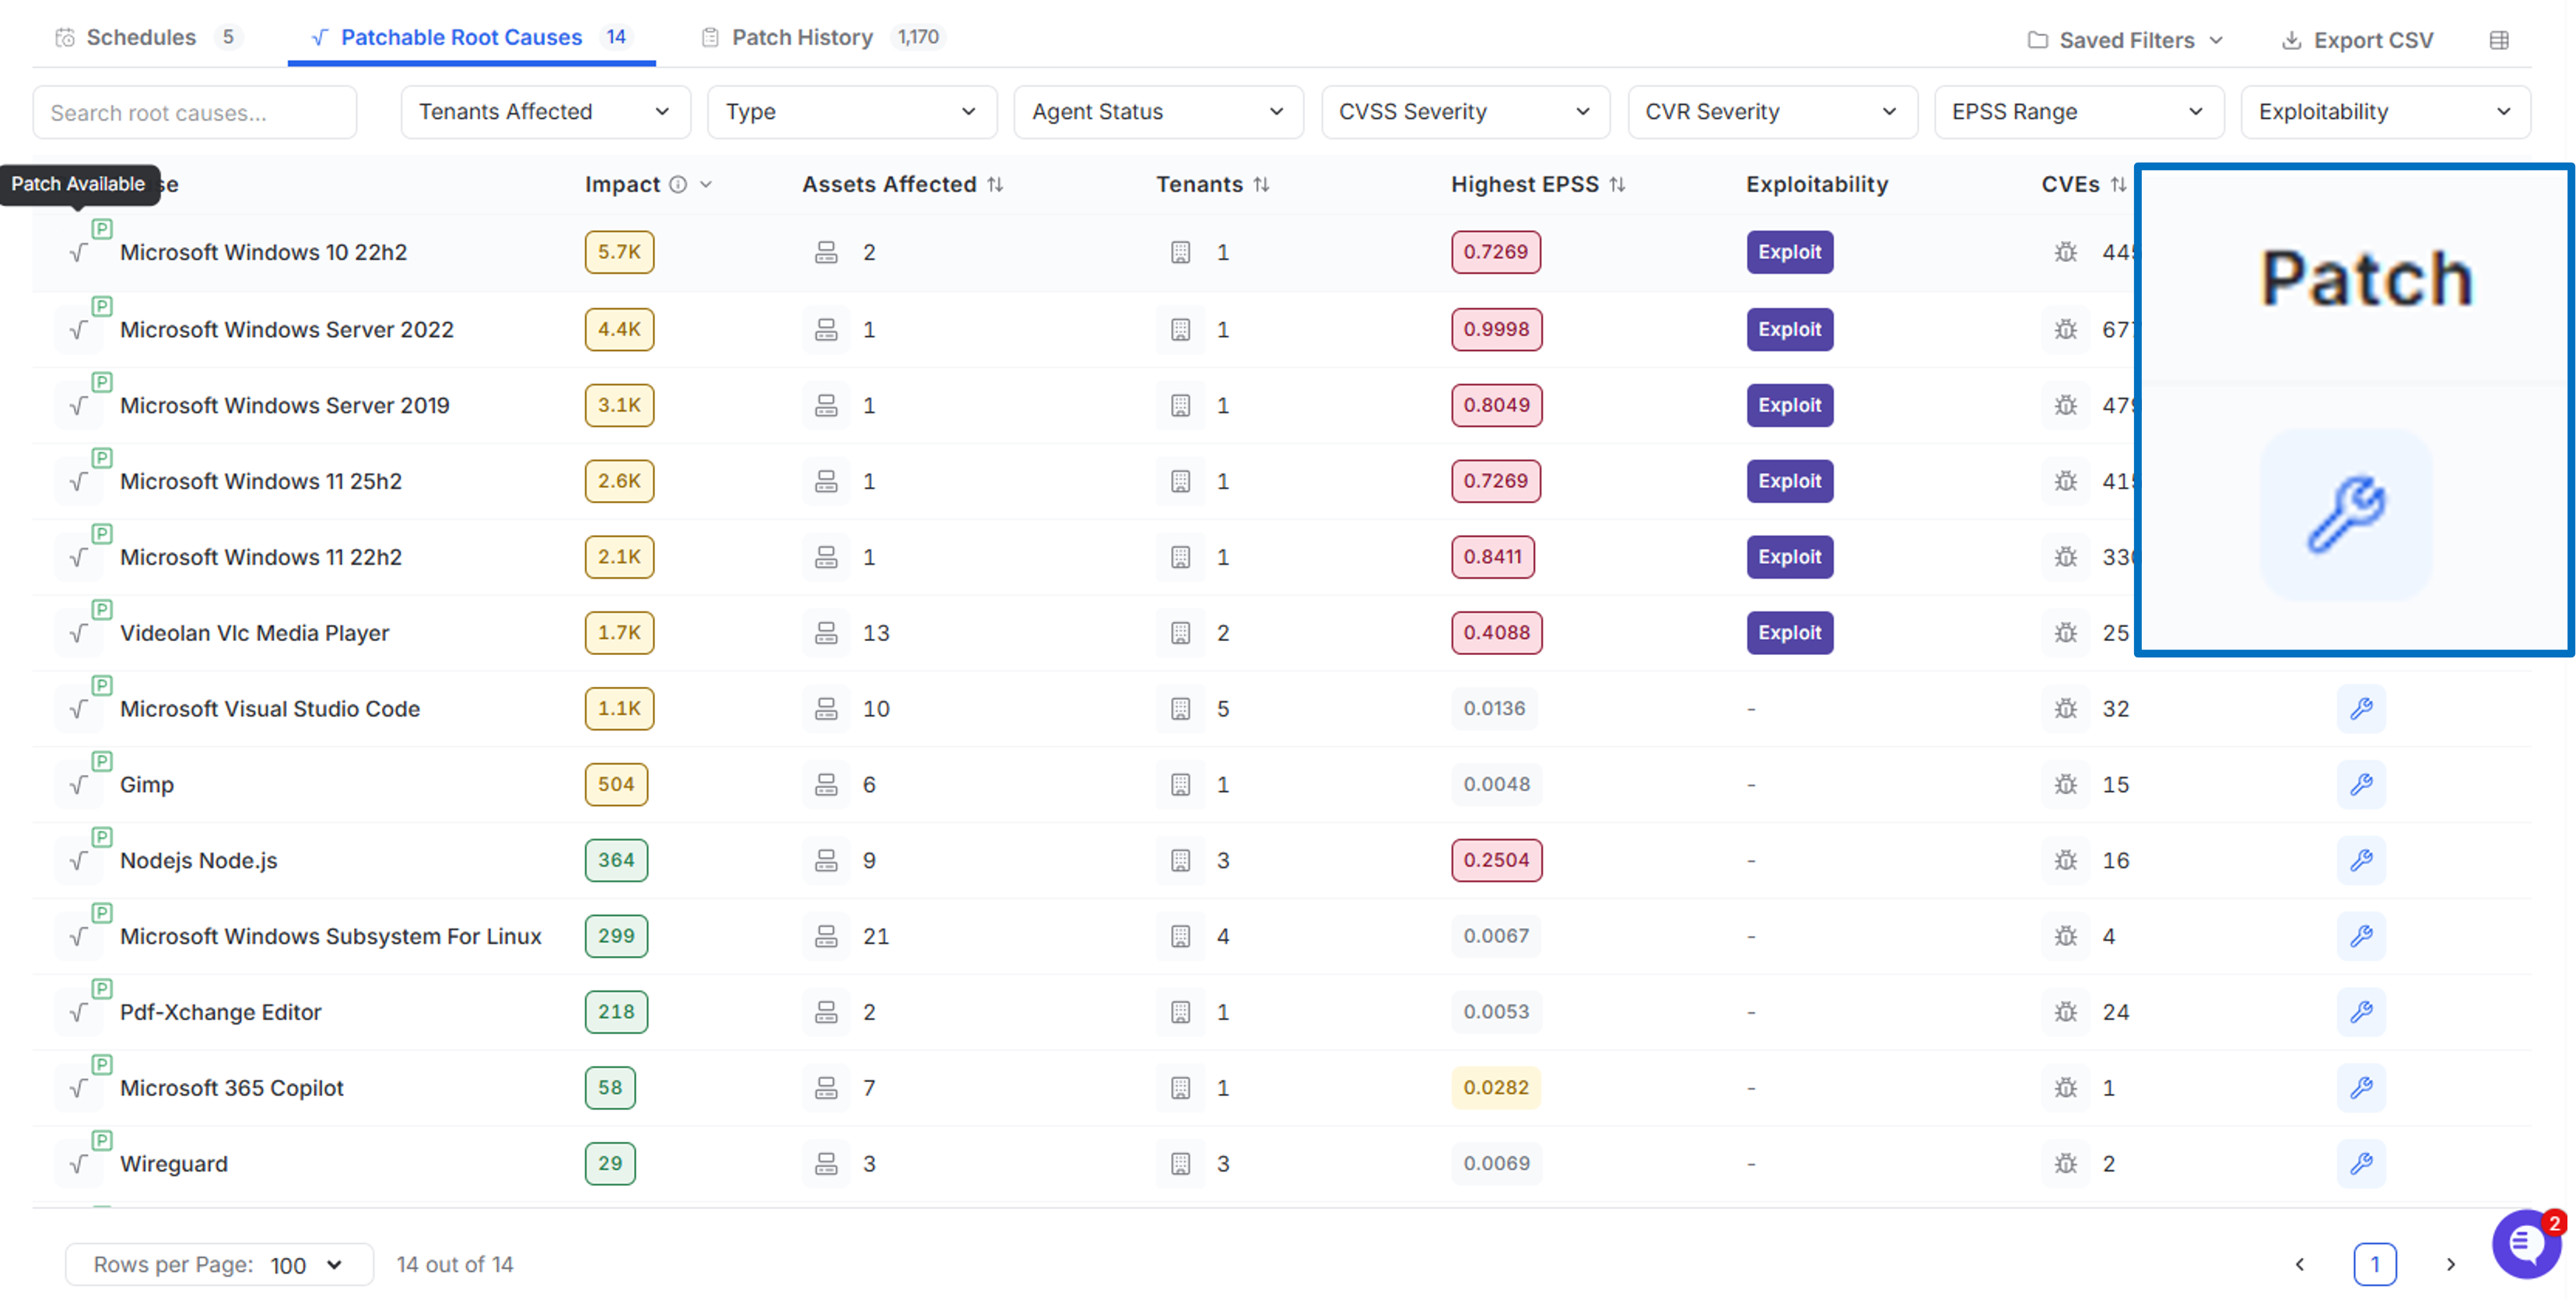Sort by Assets Affected arrows icon
Image resolution: width=2576 pixels, height=1300 pixels.
tap(995, 184)
